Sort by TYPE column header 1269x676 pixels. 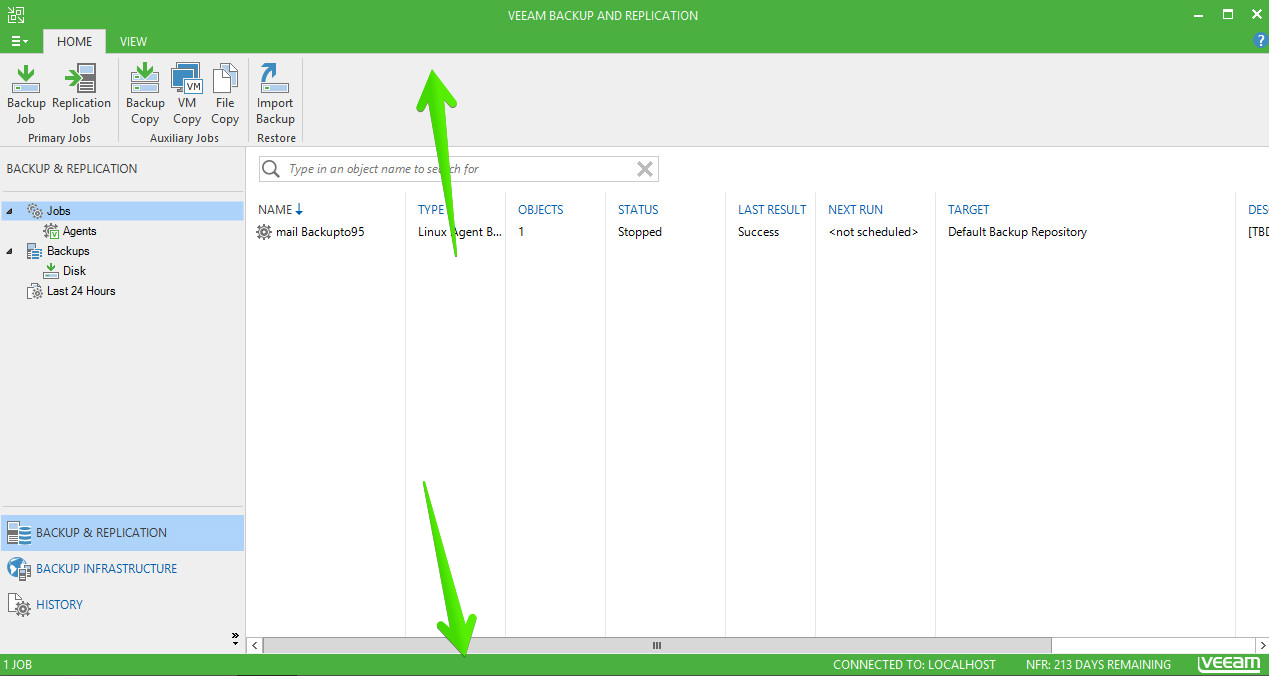click(431, 209)
